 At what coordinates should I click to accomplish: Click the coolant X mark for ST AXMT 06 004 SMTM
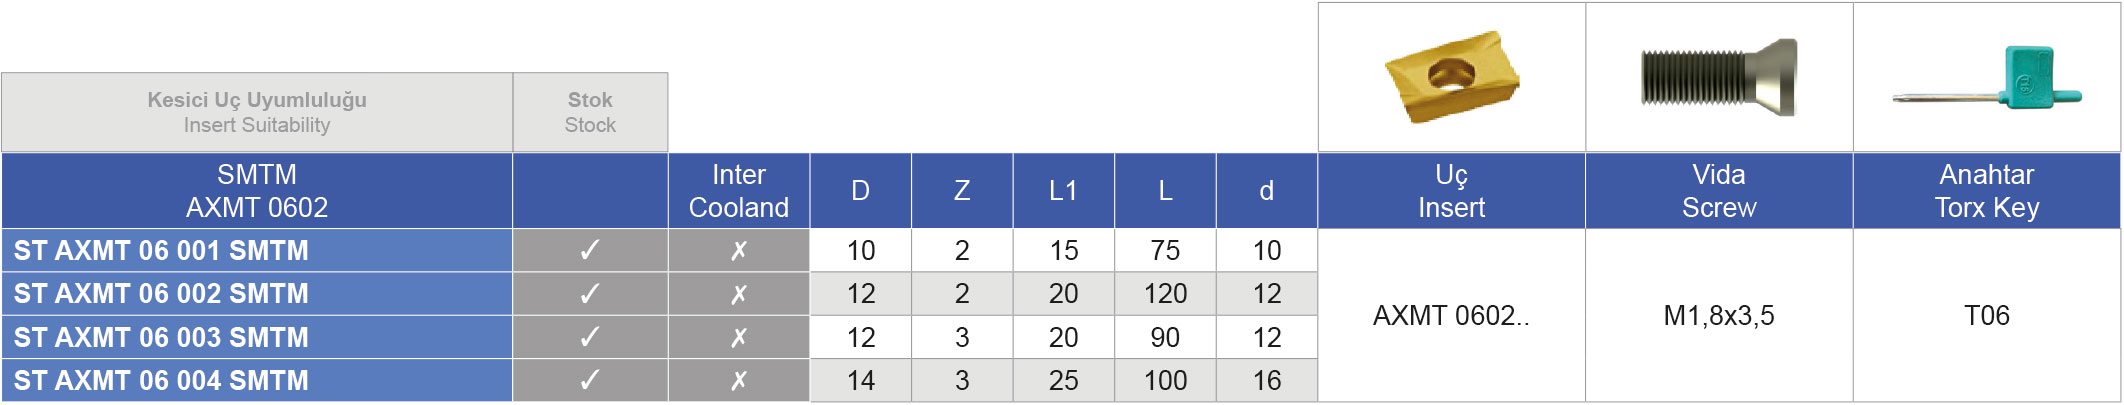pyautogui.click(x=739, y=380)
